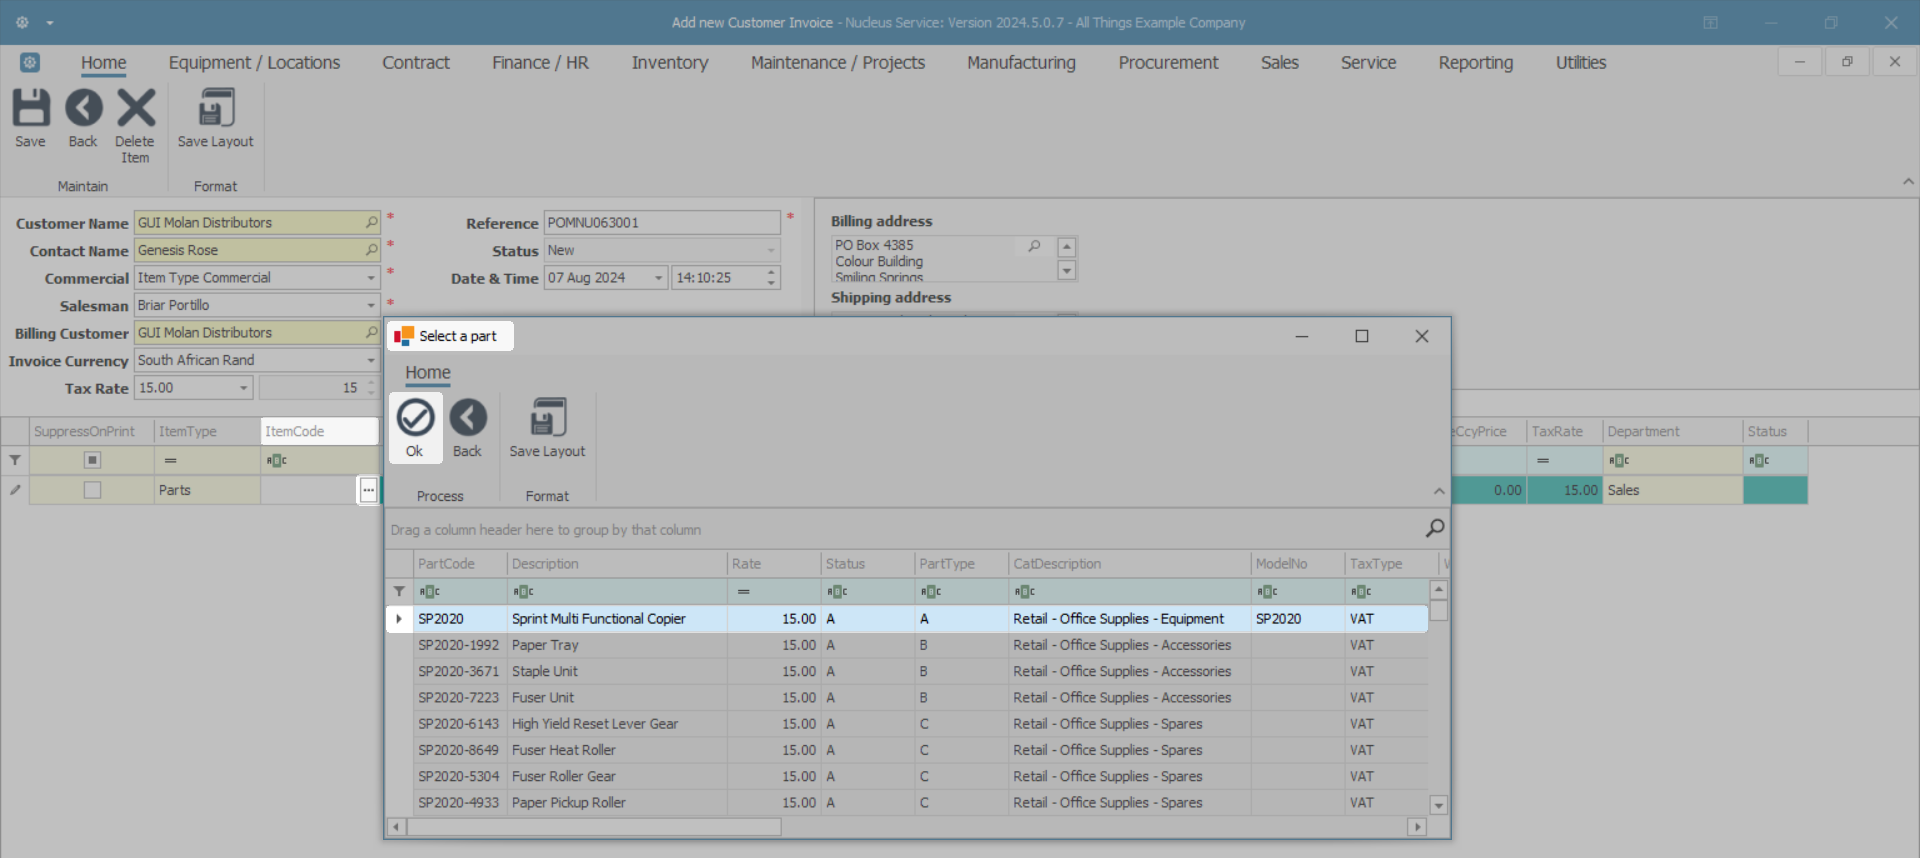
Task: Click the Delete Item icon
Action: coord(135,109)
